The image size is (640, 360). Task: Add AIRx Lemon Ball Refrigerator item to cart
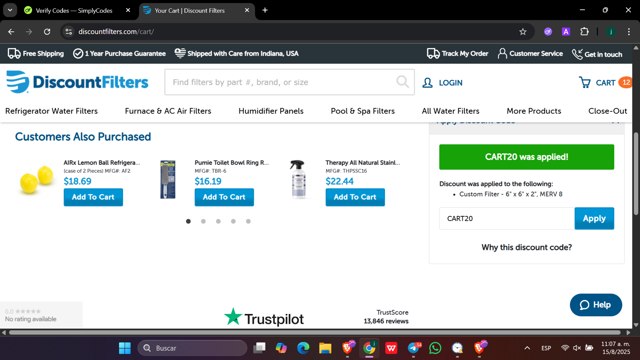pyautogui.click(x=93, y=197)
